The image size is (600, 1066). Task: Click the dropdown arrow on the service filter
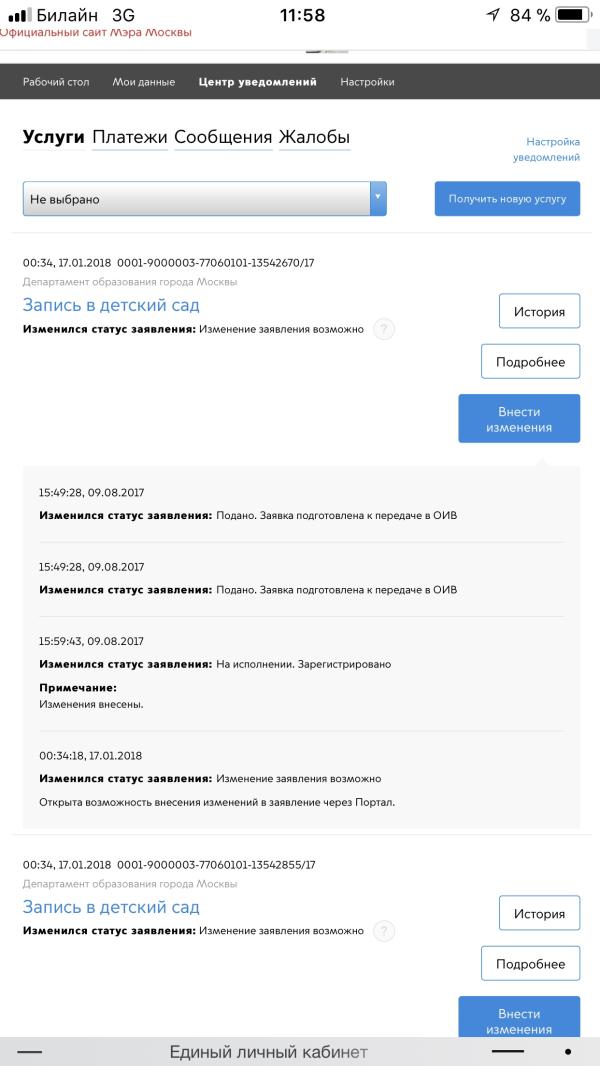(378, 198)
